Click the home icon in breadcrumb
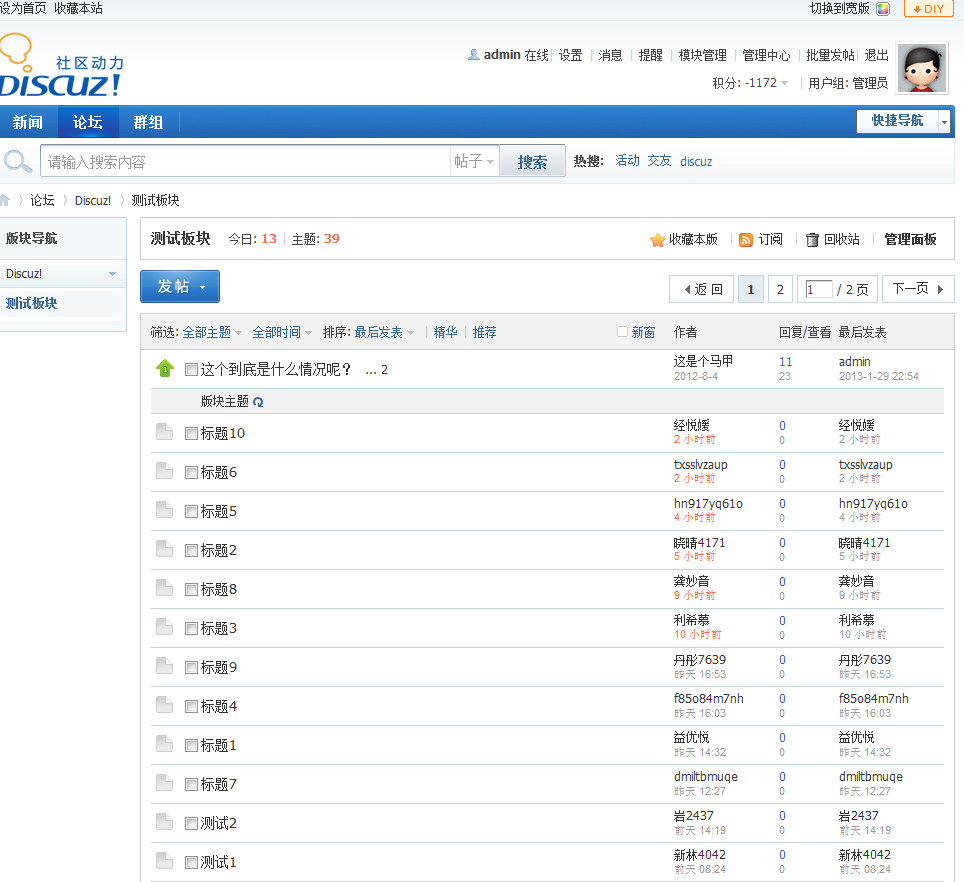Screen dimensions: 964x882 point(5,200)
